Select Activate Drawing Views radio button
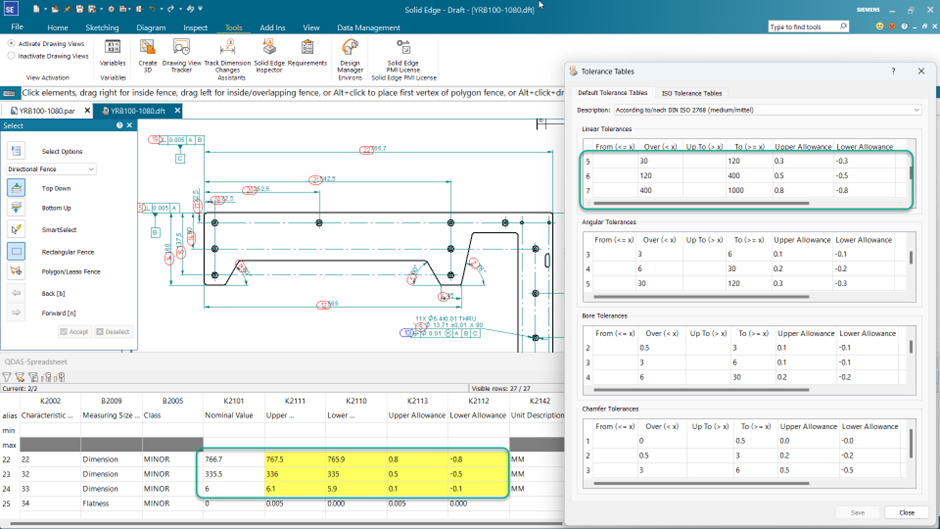This screenshot has width=940, height=529. pyautogui.click(x=11, y=43)
